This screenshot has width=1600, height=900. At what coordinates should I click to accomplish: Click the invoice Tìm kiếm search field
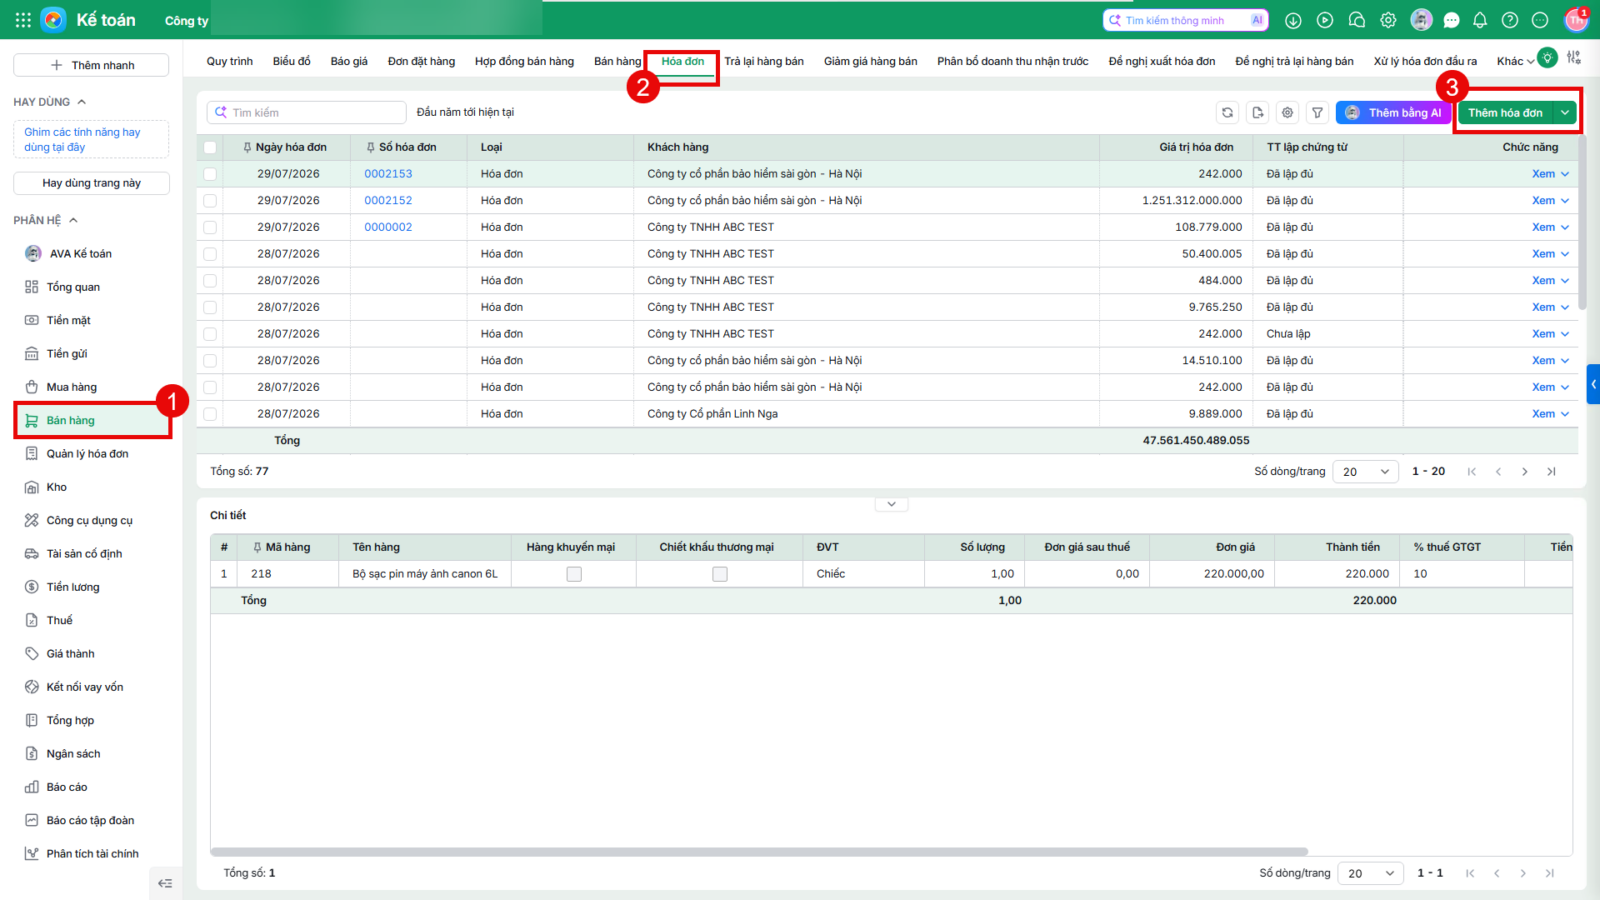[307, 113]
